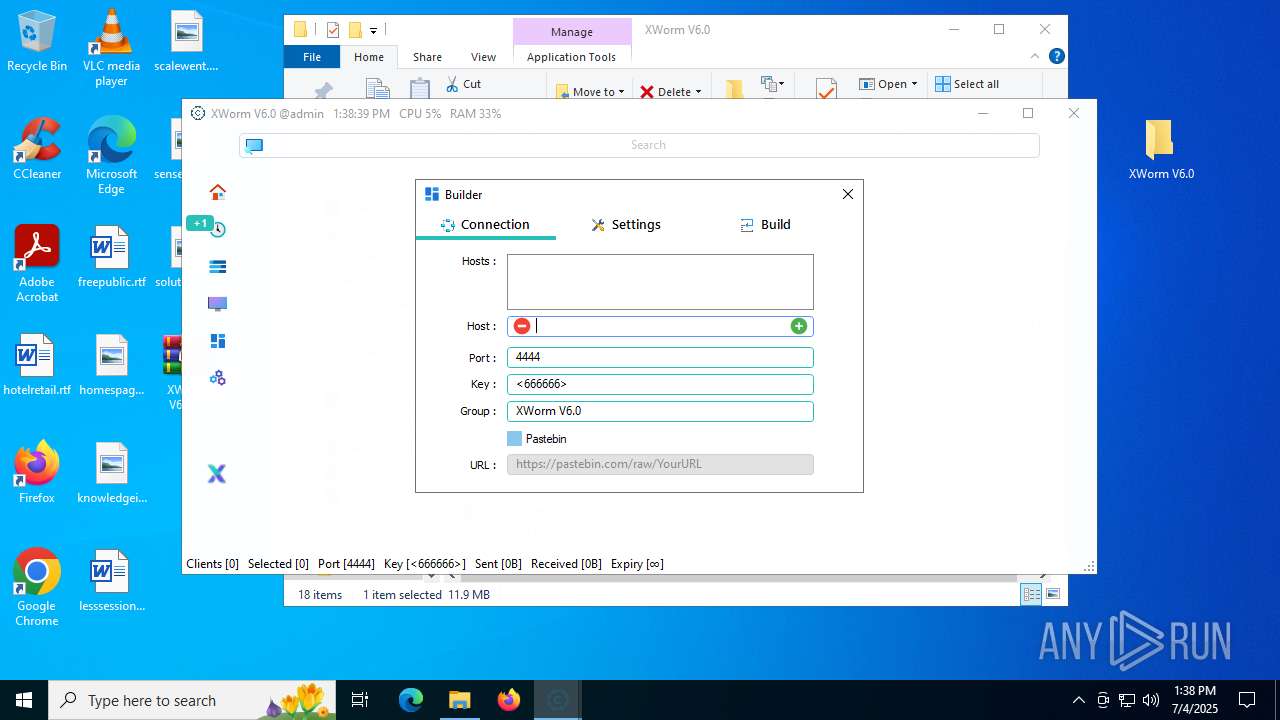This screenshot has width=1280, height=720.
Task: Click the Manage contextual tab
Action: click(572, 31)
